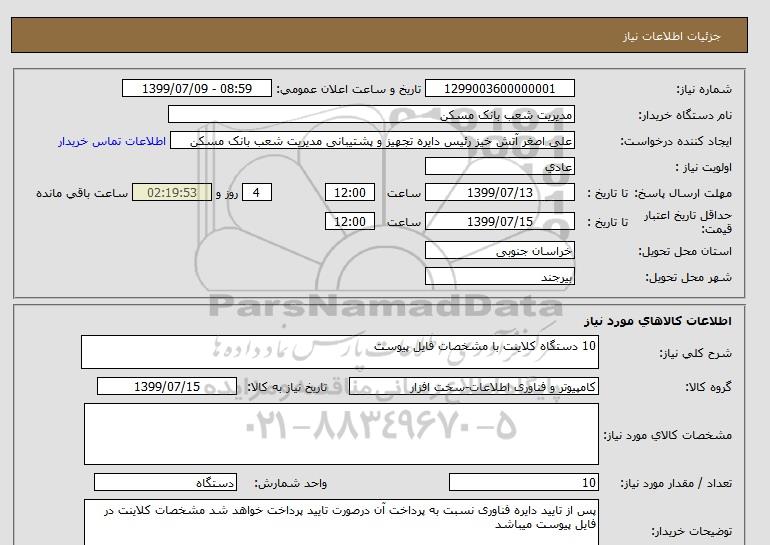Click the label 'حداقل تاریخ اعتبار قیمت'
Viewport: 770px width, 545px height.
click(688, 222)
